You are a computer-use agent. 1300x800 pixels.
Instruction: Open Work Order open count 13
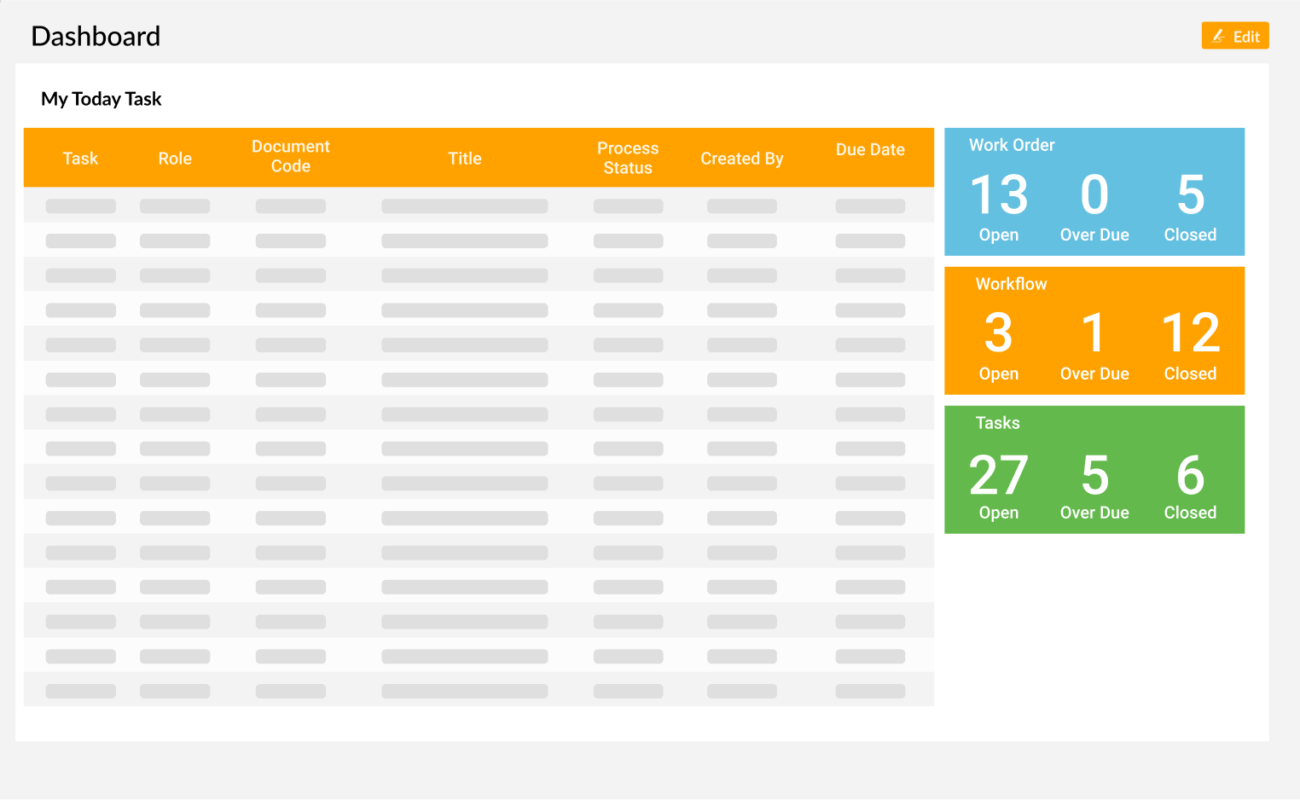click(x=999, y=195)
